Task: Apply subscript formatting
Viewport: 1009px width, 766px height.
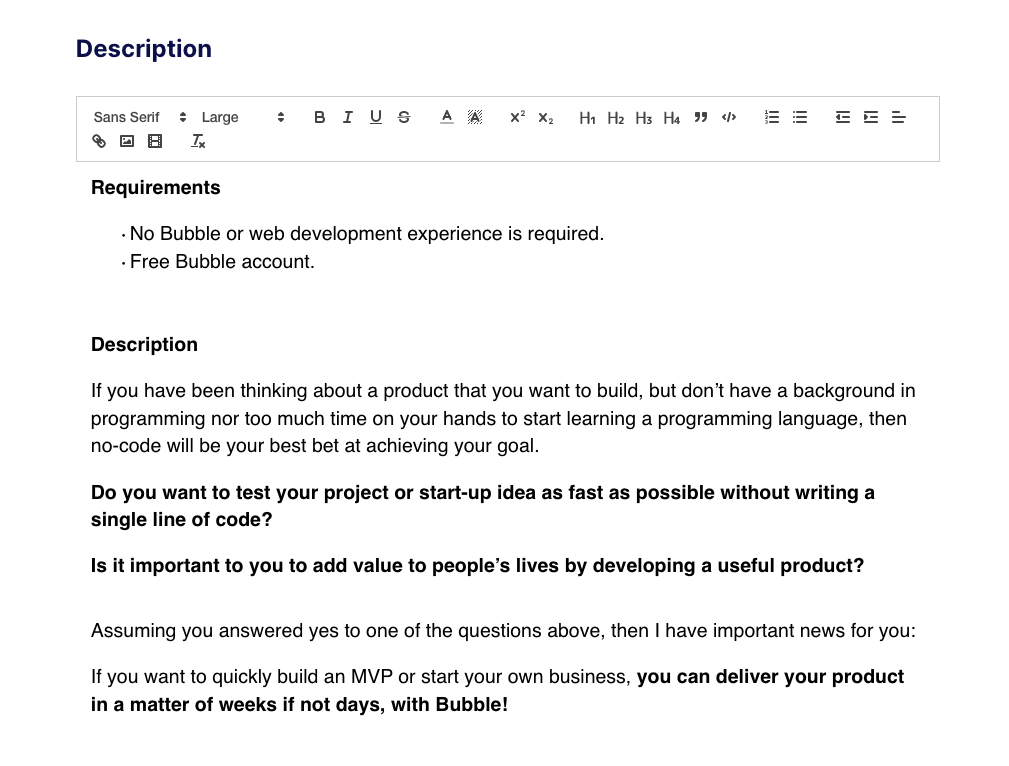Action: 546,117
